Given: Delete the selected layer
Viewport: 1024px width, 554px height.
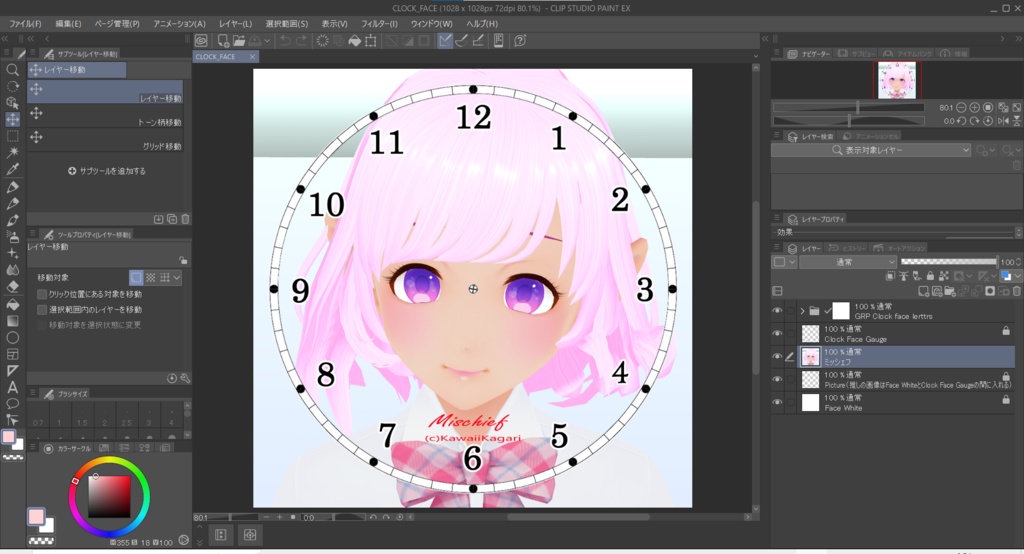Looking at the screenshot, I should pyautogui.click(x=1016, y=291).
